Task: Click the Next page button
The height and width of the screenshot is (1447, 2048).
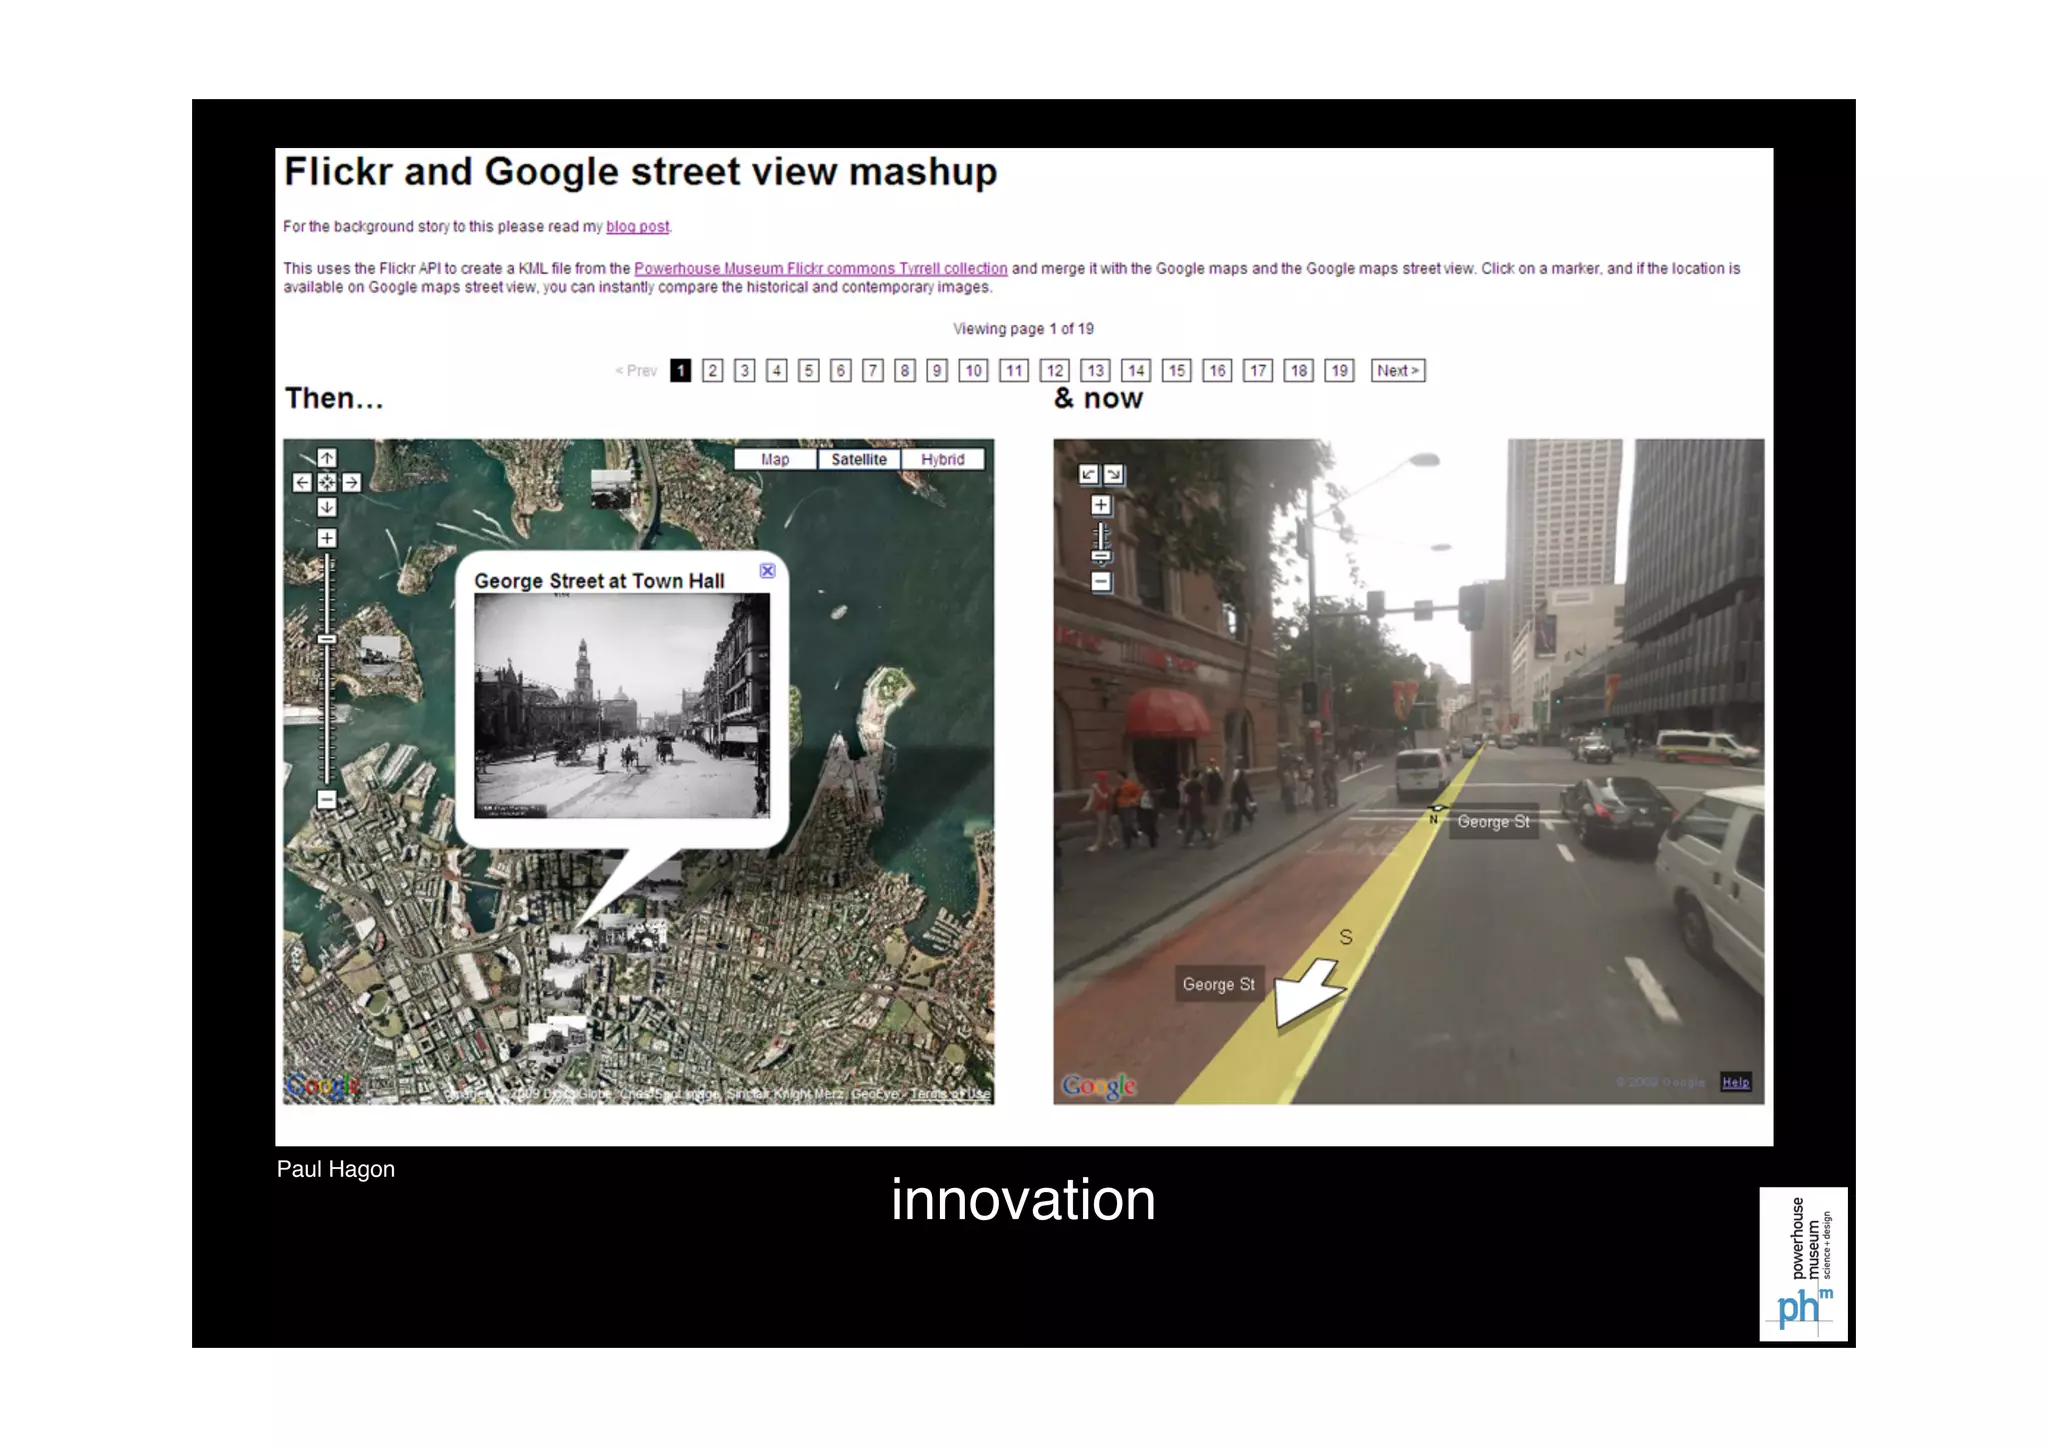Action: (x=1398, y=371)
